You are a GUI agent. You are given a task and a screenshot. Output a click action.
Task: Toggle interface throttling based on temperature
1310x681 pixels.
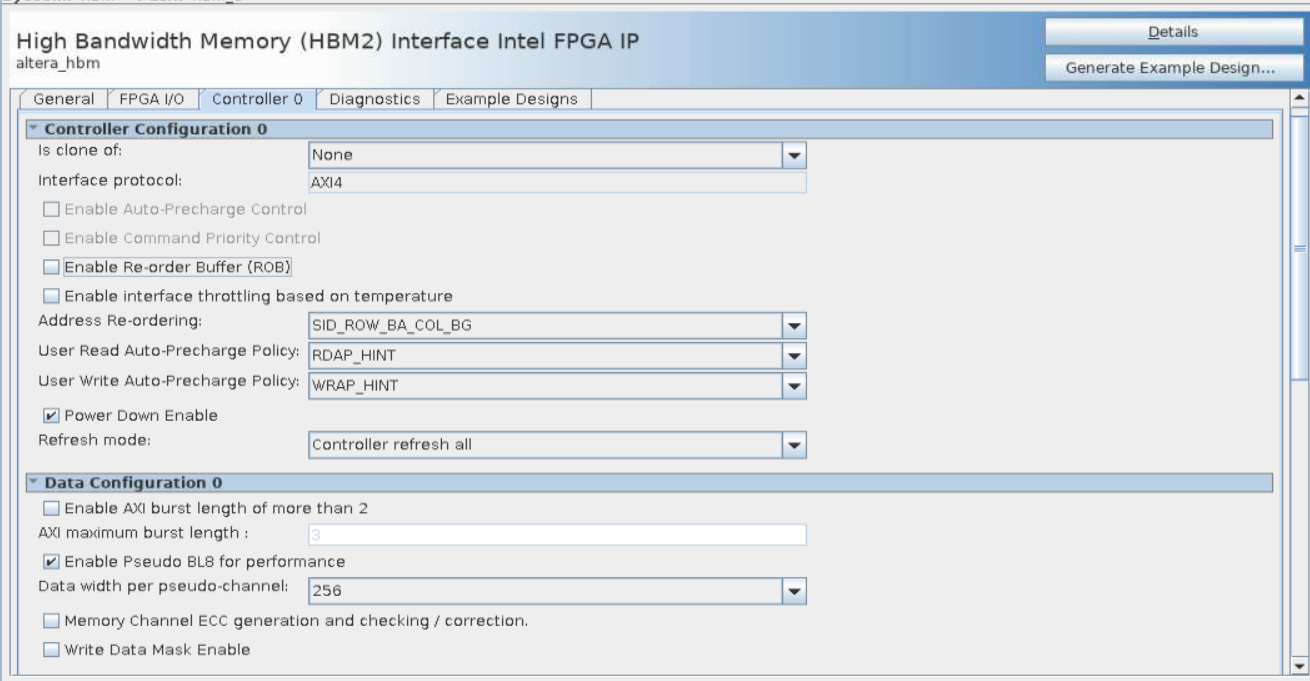(52, 296)
